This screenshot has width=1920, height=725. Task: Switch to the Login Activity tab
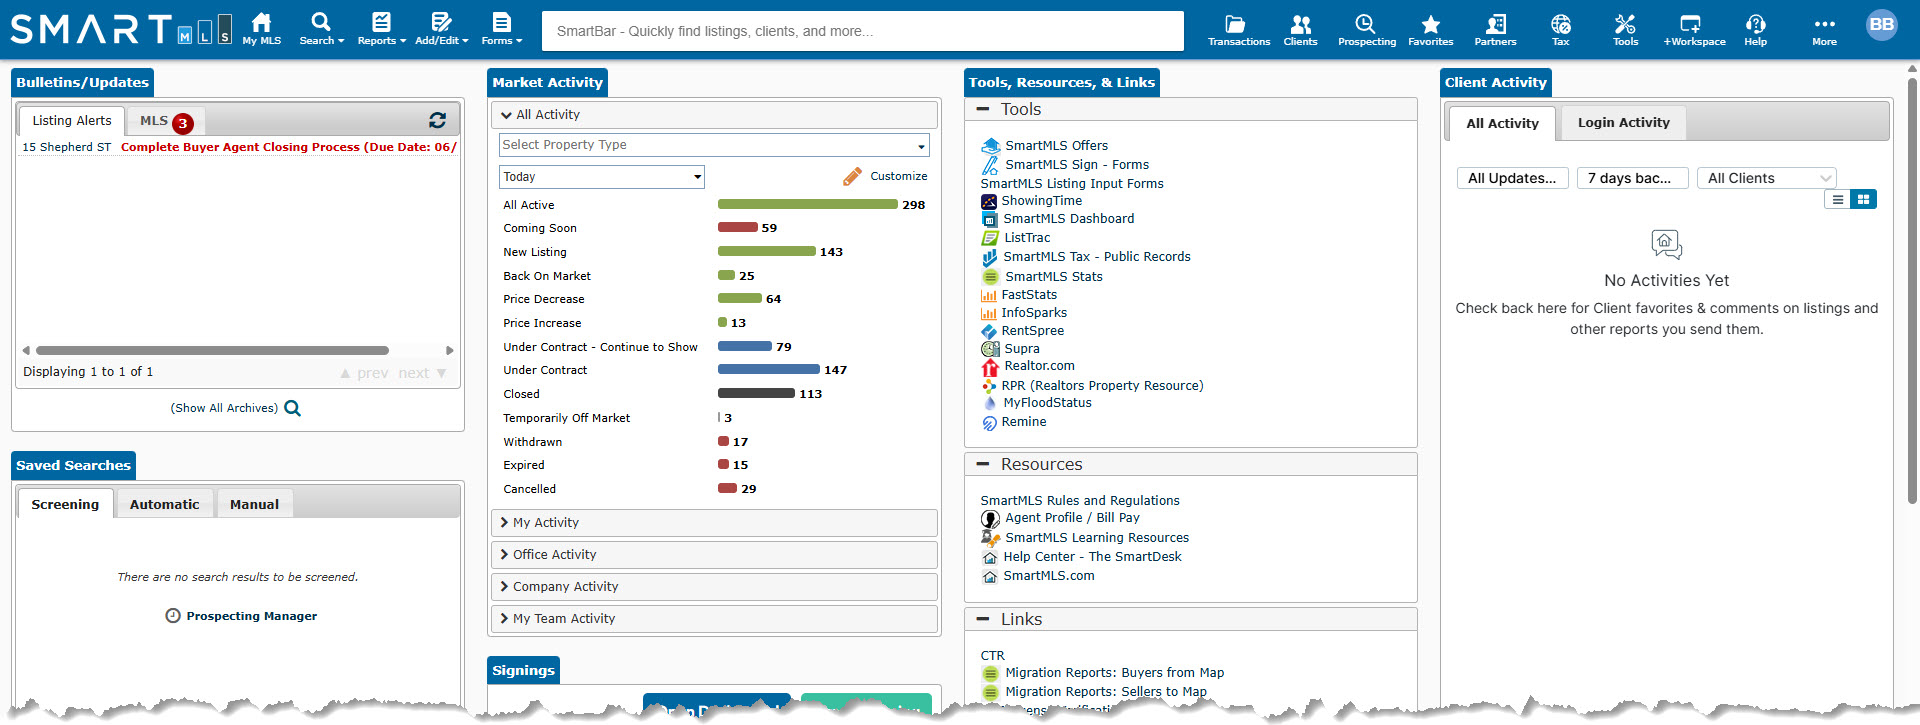tap(1623, 123)
